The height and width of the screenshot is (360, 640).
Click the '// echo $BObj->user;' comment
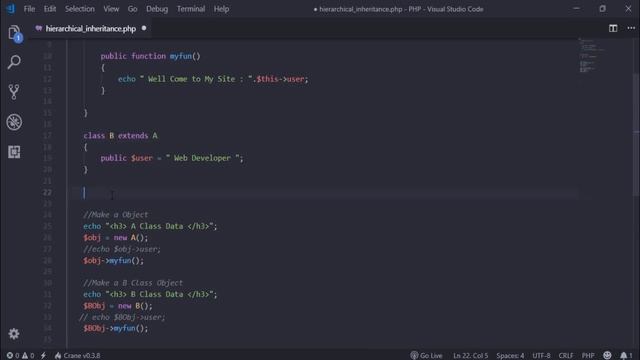pos(122,317)
